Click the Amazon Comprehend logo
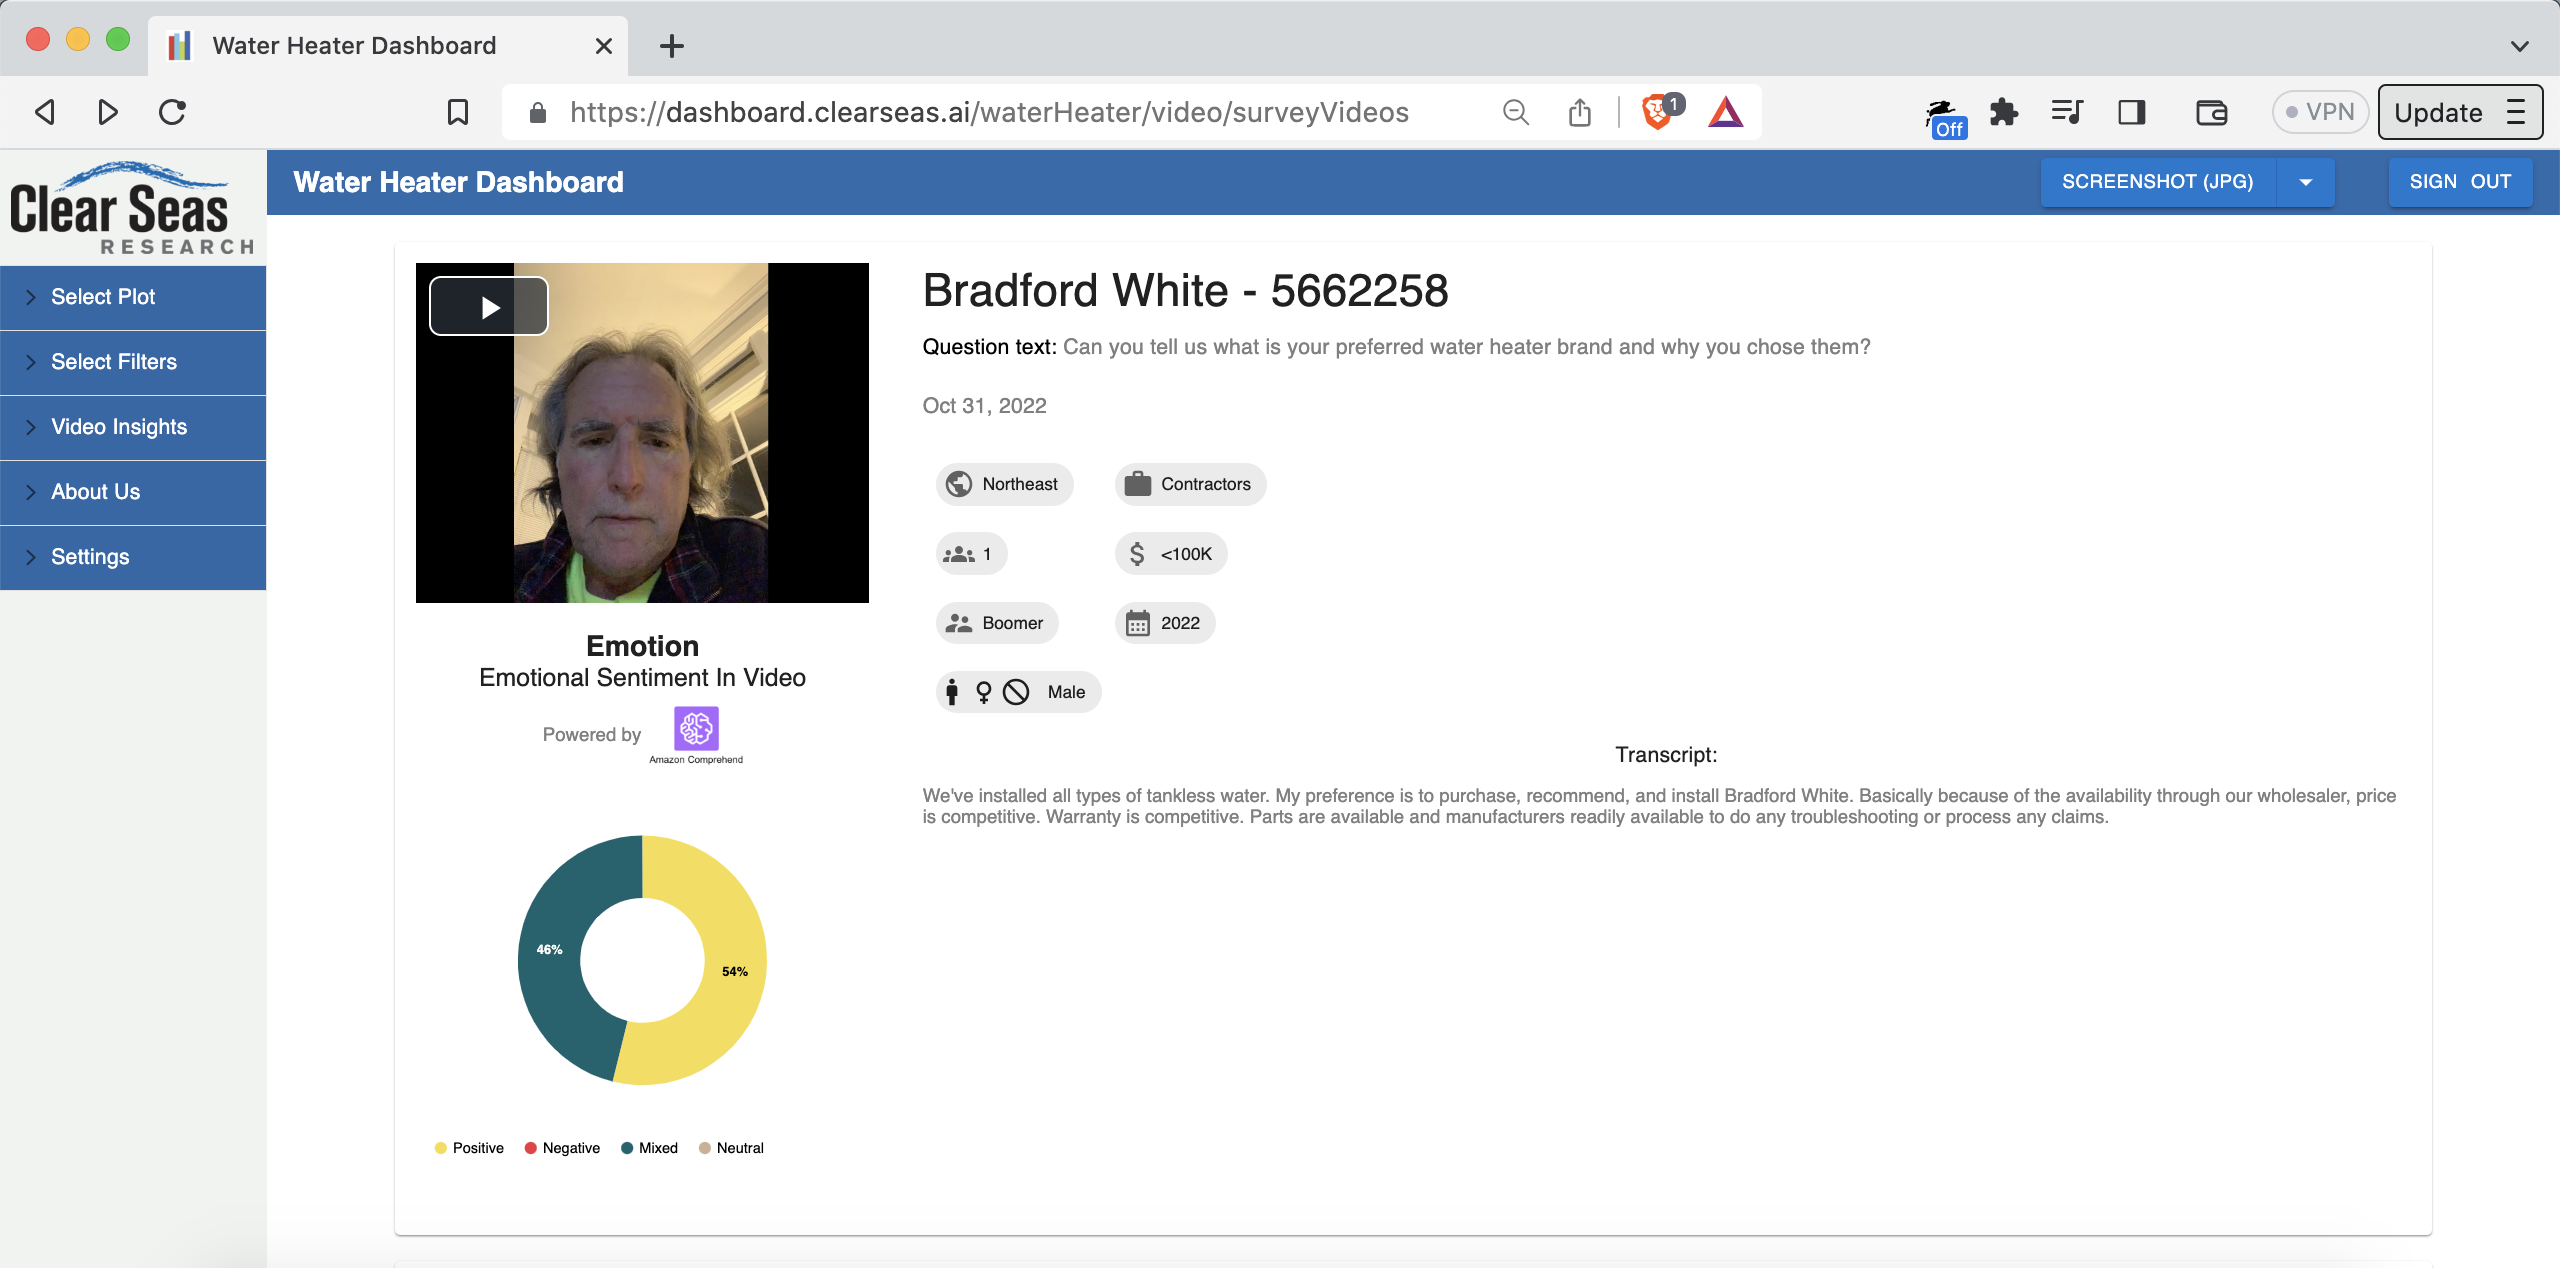 pos(694,730)
